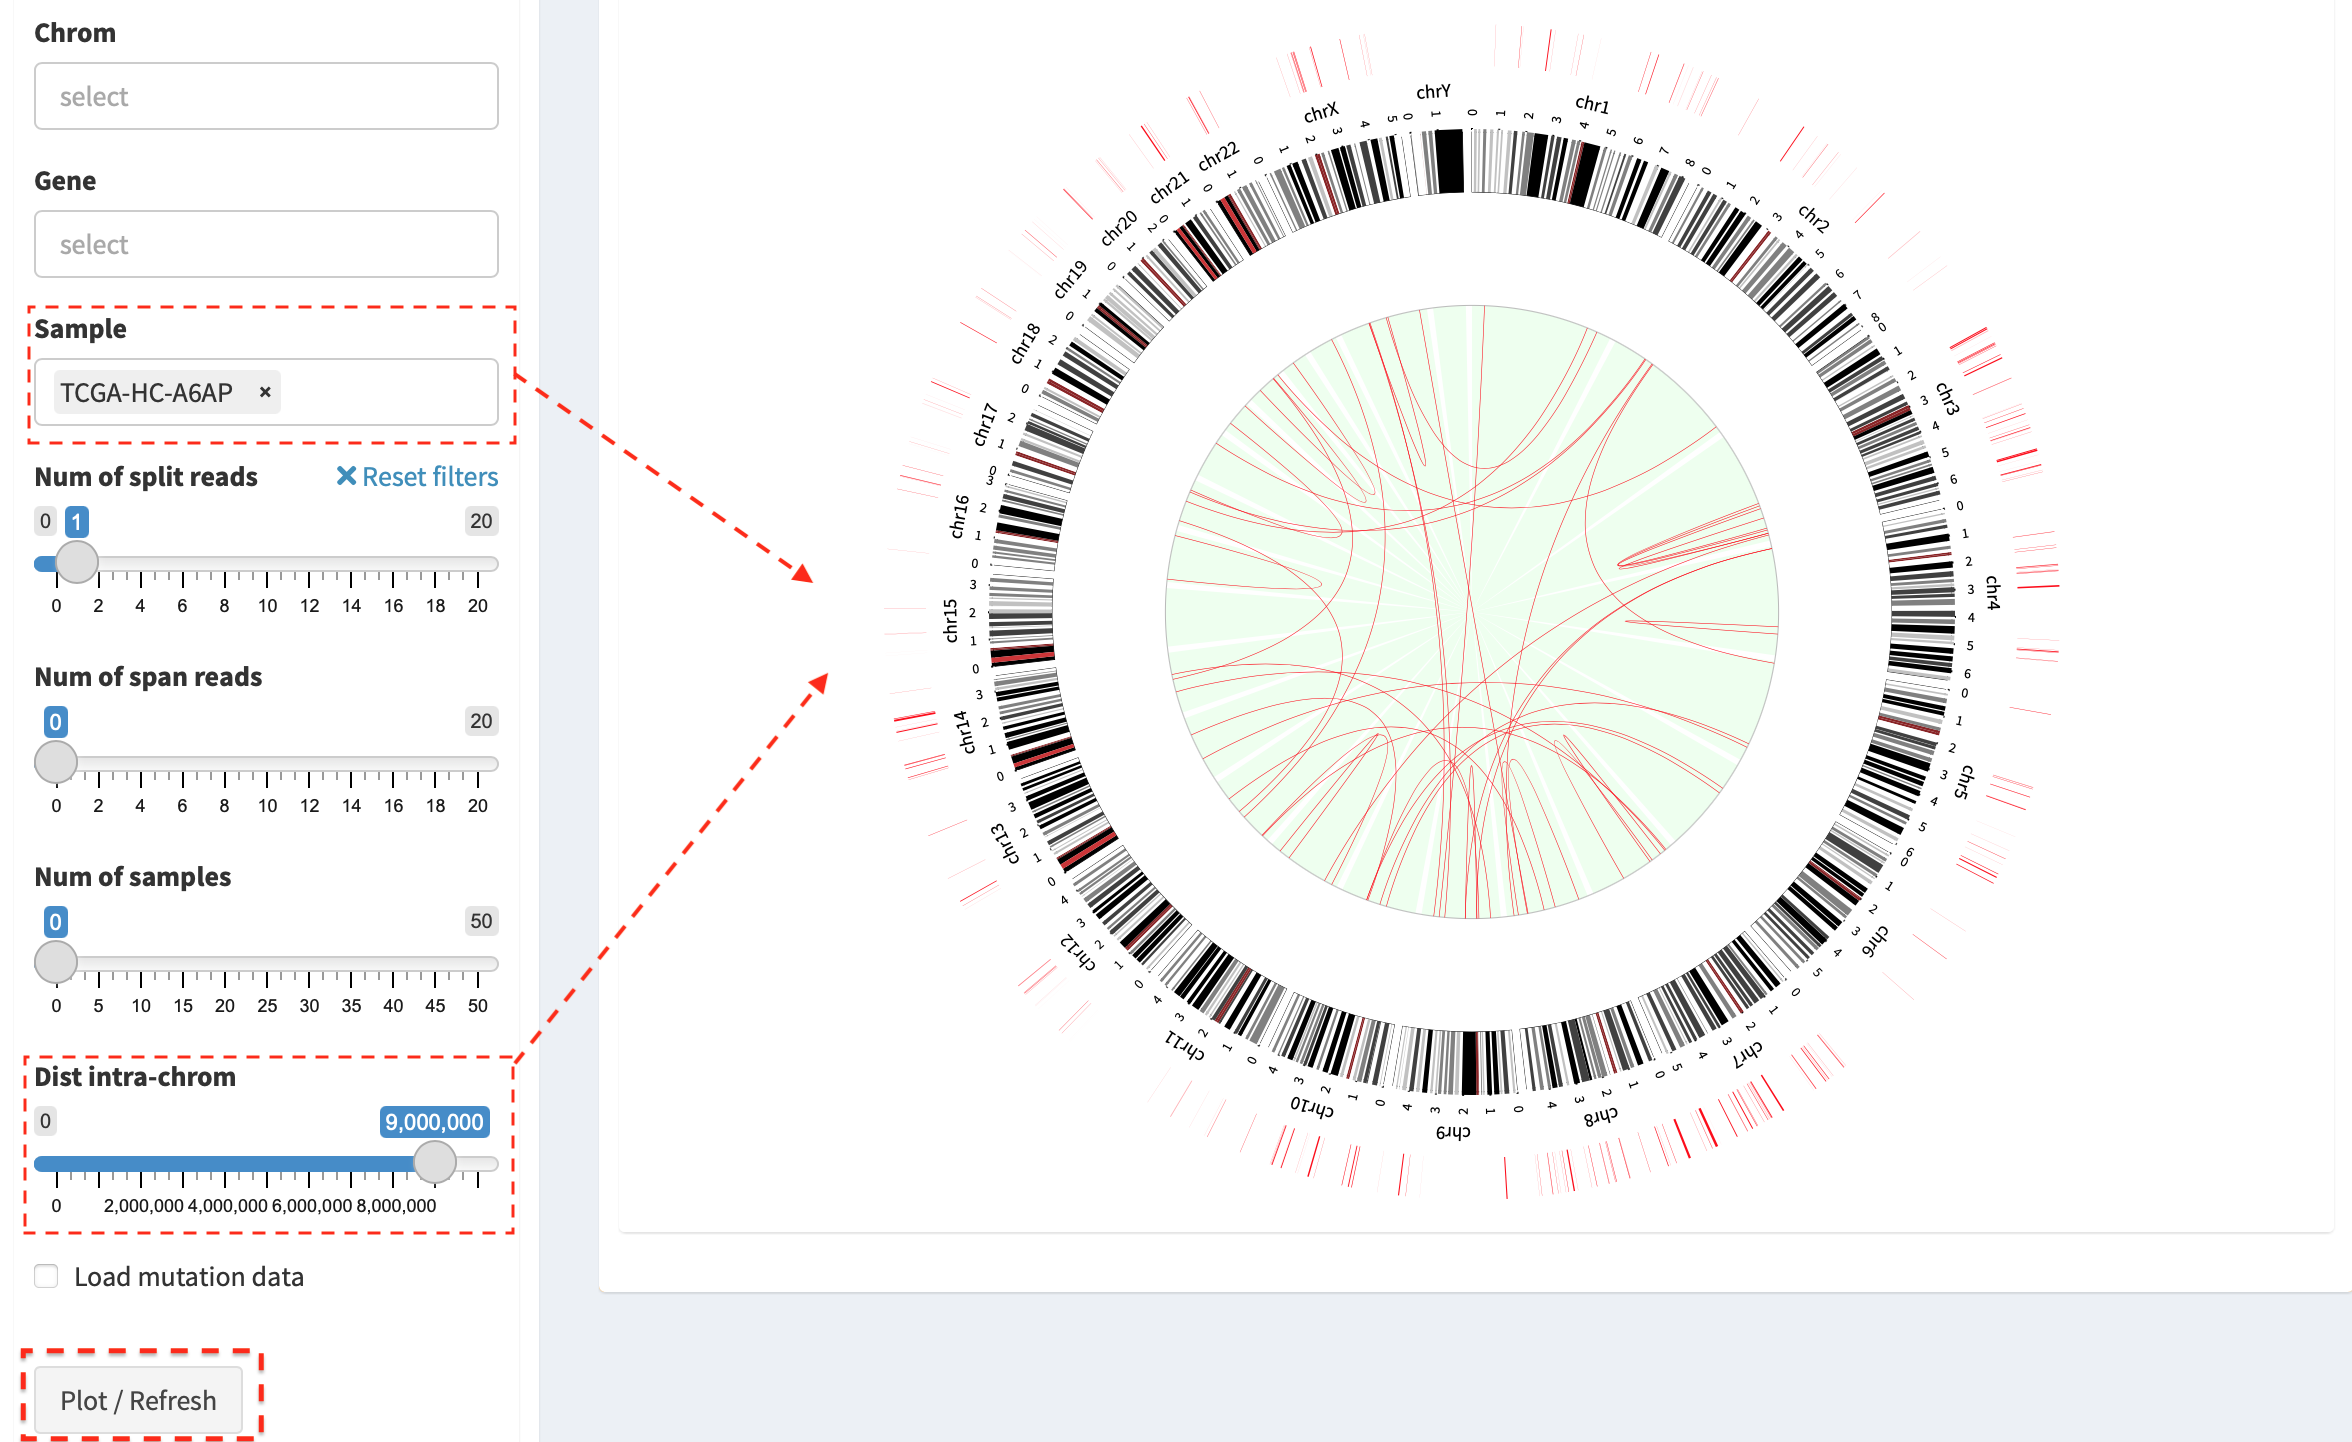Remove the TCGA-HC-A6AP sample tag

(265, 392)
